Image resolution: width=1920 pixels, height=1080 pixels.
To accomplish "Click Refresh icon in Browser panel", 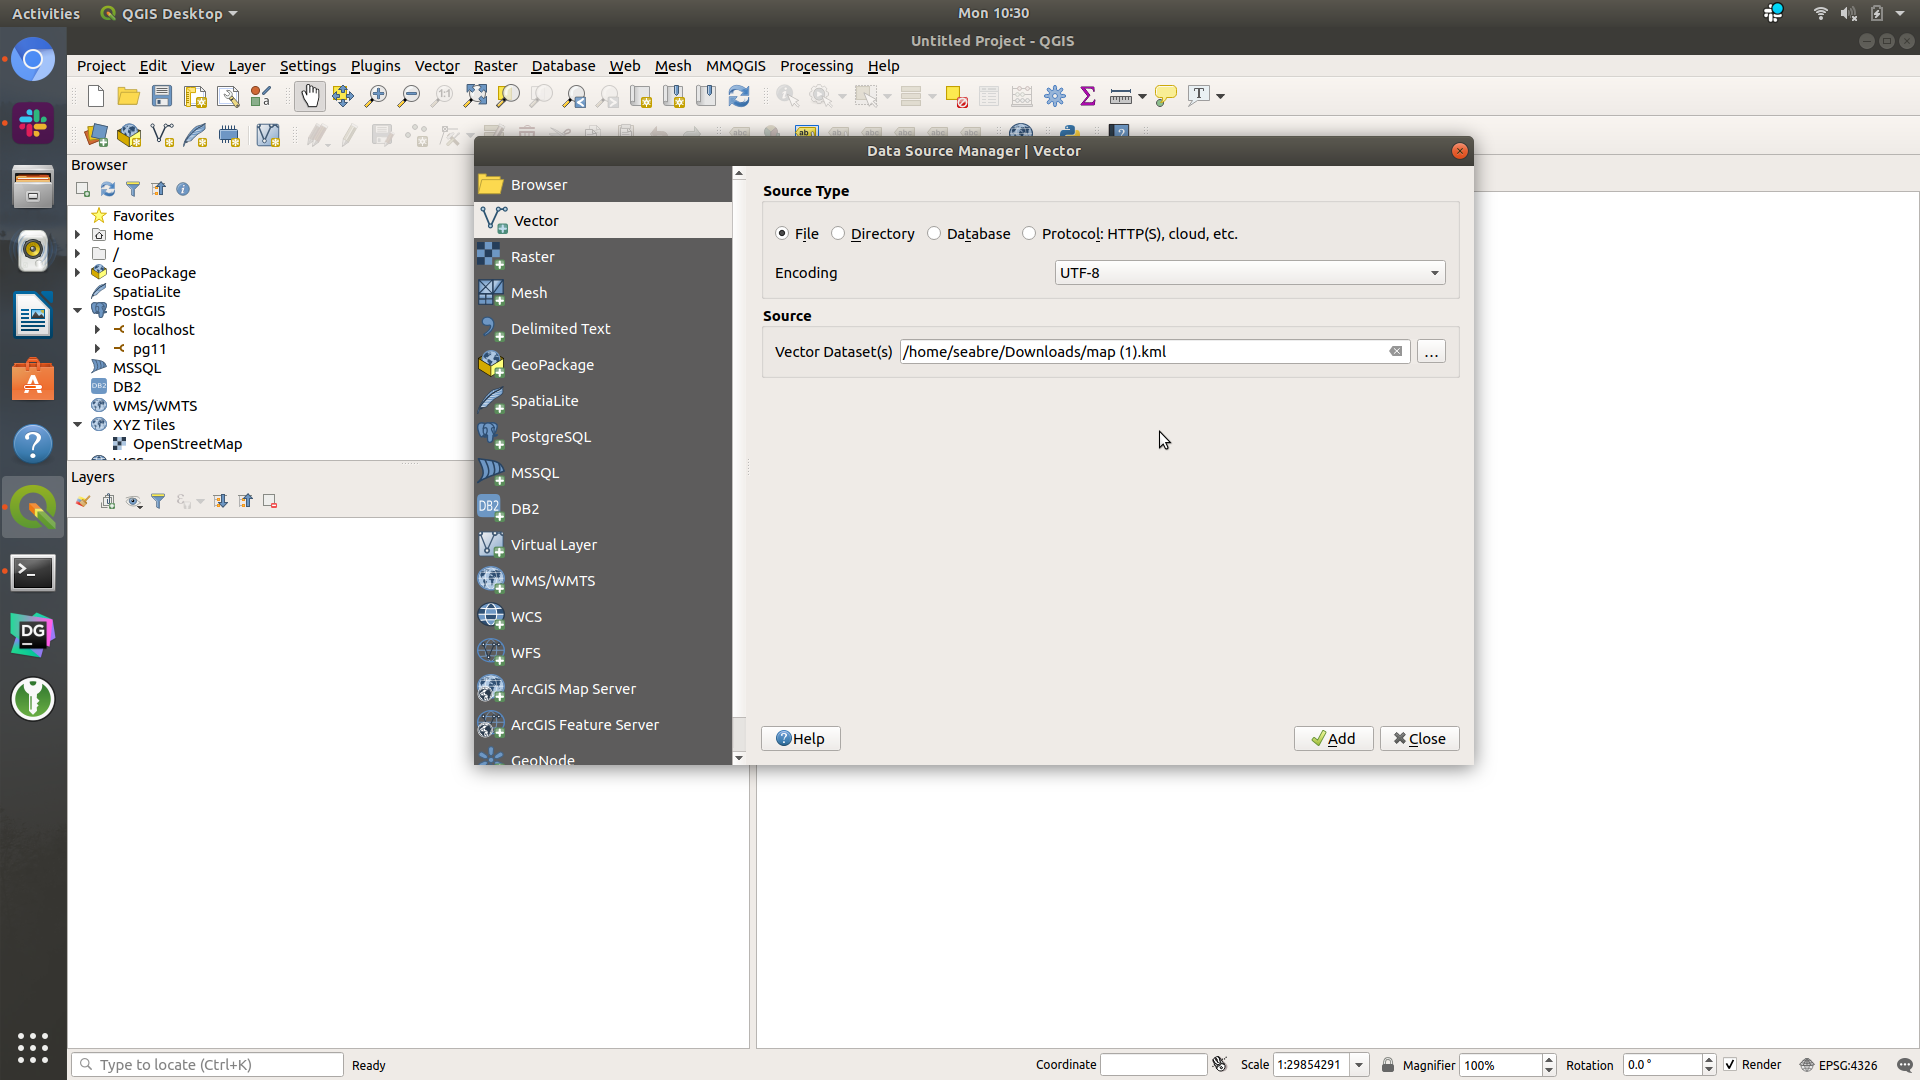I will pos(108,189).
